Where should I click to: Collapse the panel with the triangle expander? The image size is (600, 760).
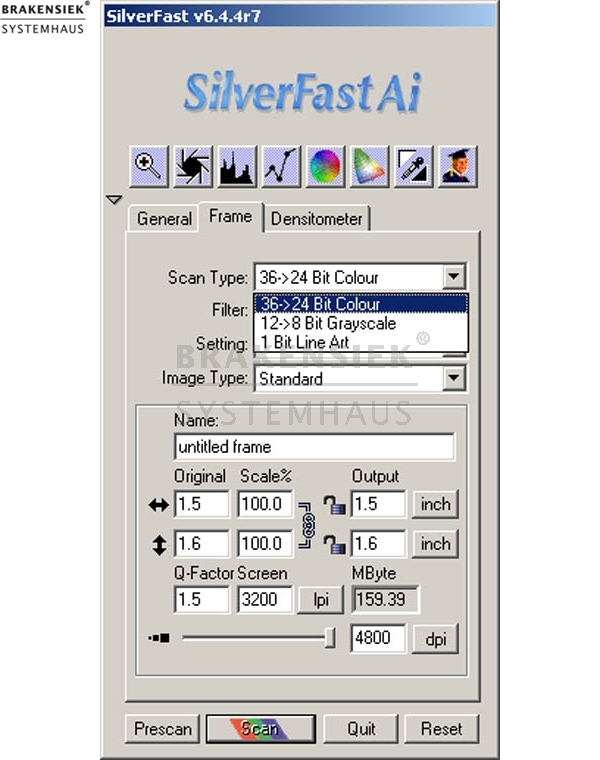114,199
